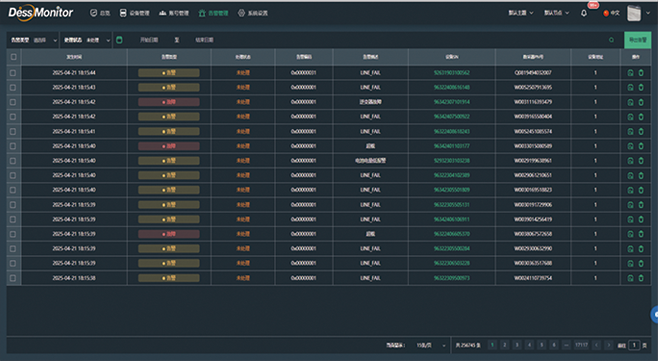The image size is (658, 361).
Task: Tick the select-all checkbox in the table header
Action: click(x=13, y=57)
